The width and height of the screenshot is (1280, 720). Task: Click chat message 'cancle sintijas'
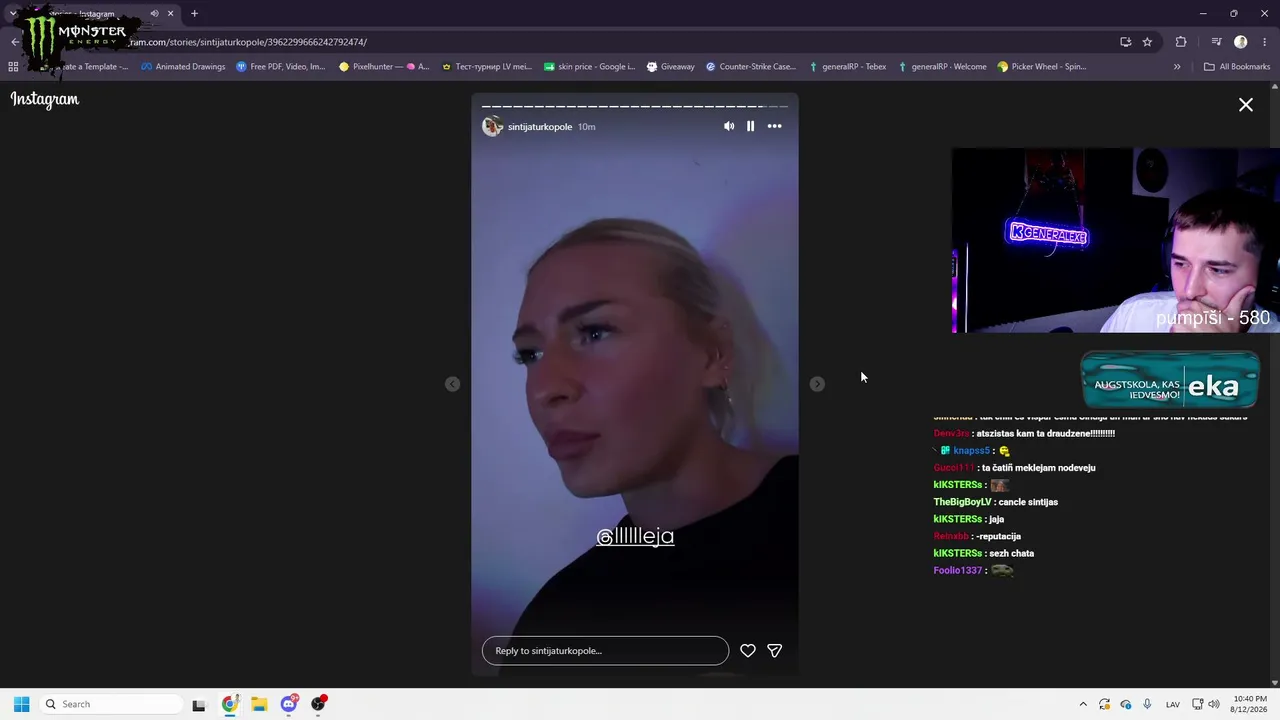click(1029, 502)
